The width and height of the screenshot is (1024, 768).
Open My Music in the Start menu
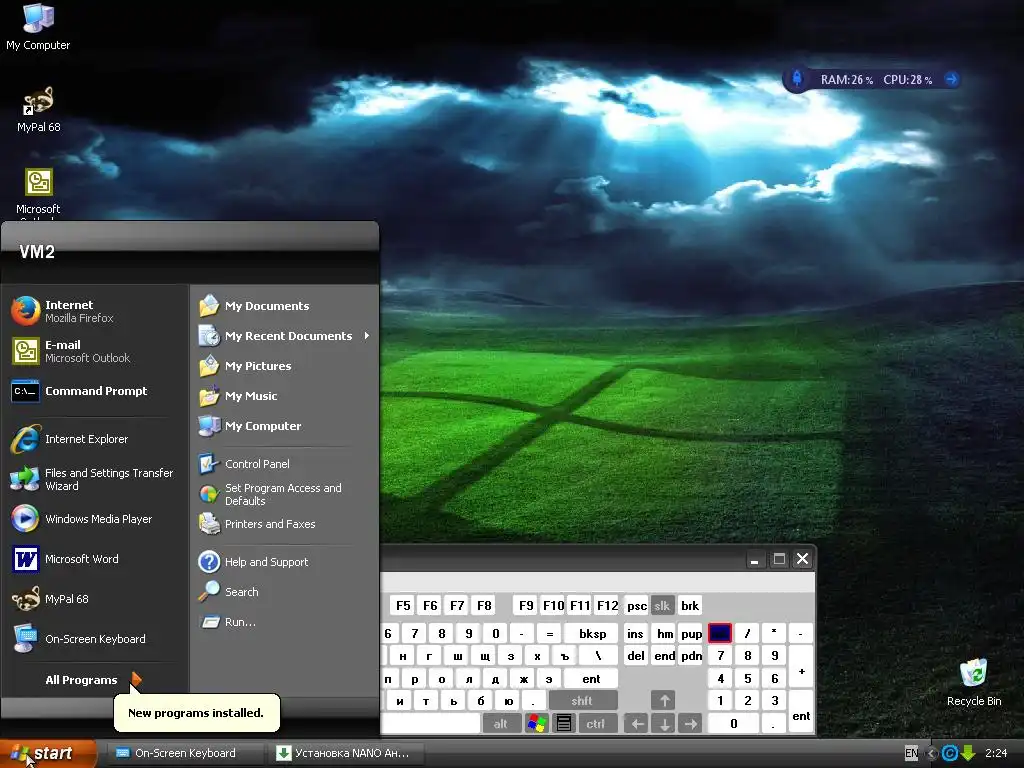(x=285, y=396)
